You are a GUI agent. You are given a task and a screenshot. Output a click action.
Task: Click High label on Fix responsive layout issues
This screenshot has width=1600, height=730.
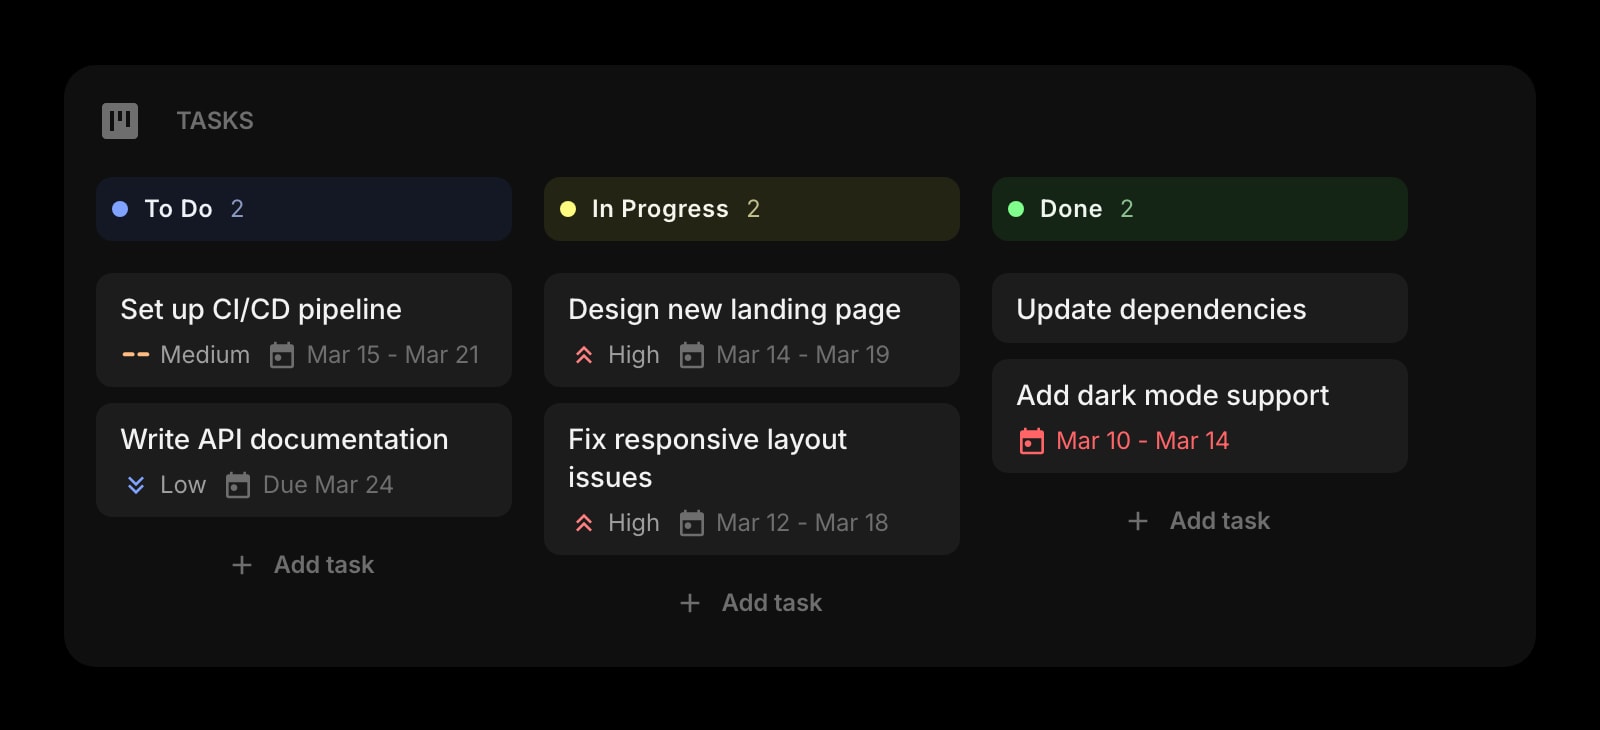pyautogui.click(x=634, y=523)
